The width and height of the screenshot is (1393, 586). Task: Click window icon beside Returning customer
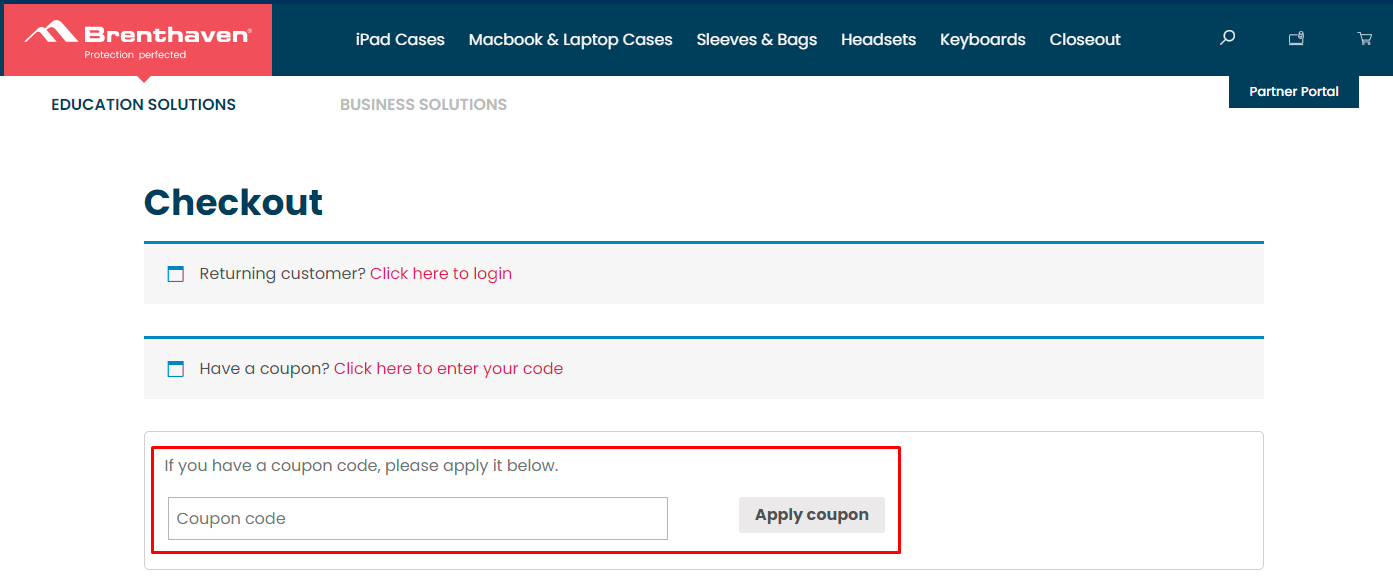point(176,274)
